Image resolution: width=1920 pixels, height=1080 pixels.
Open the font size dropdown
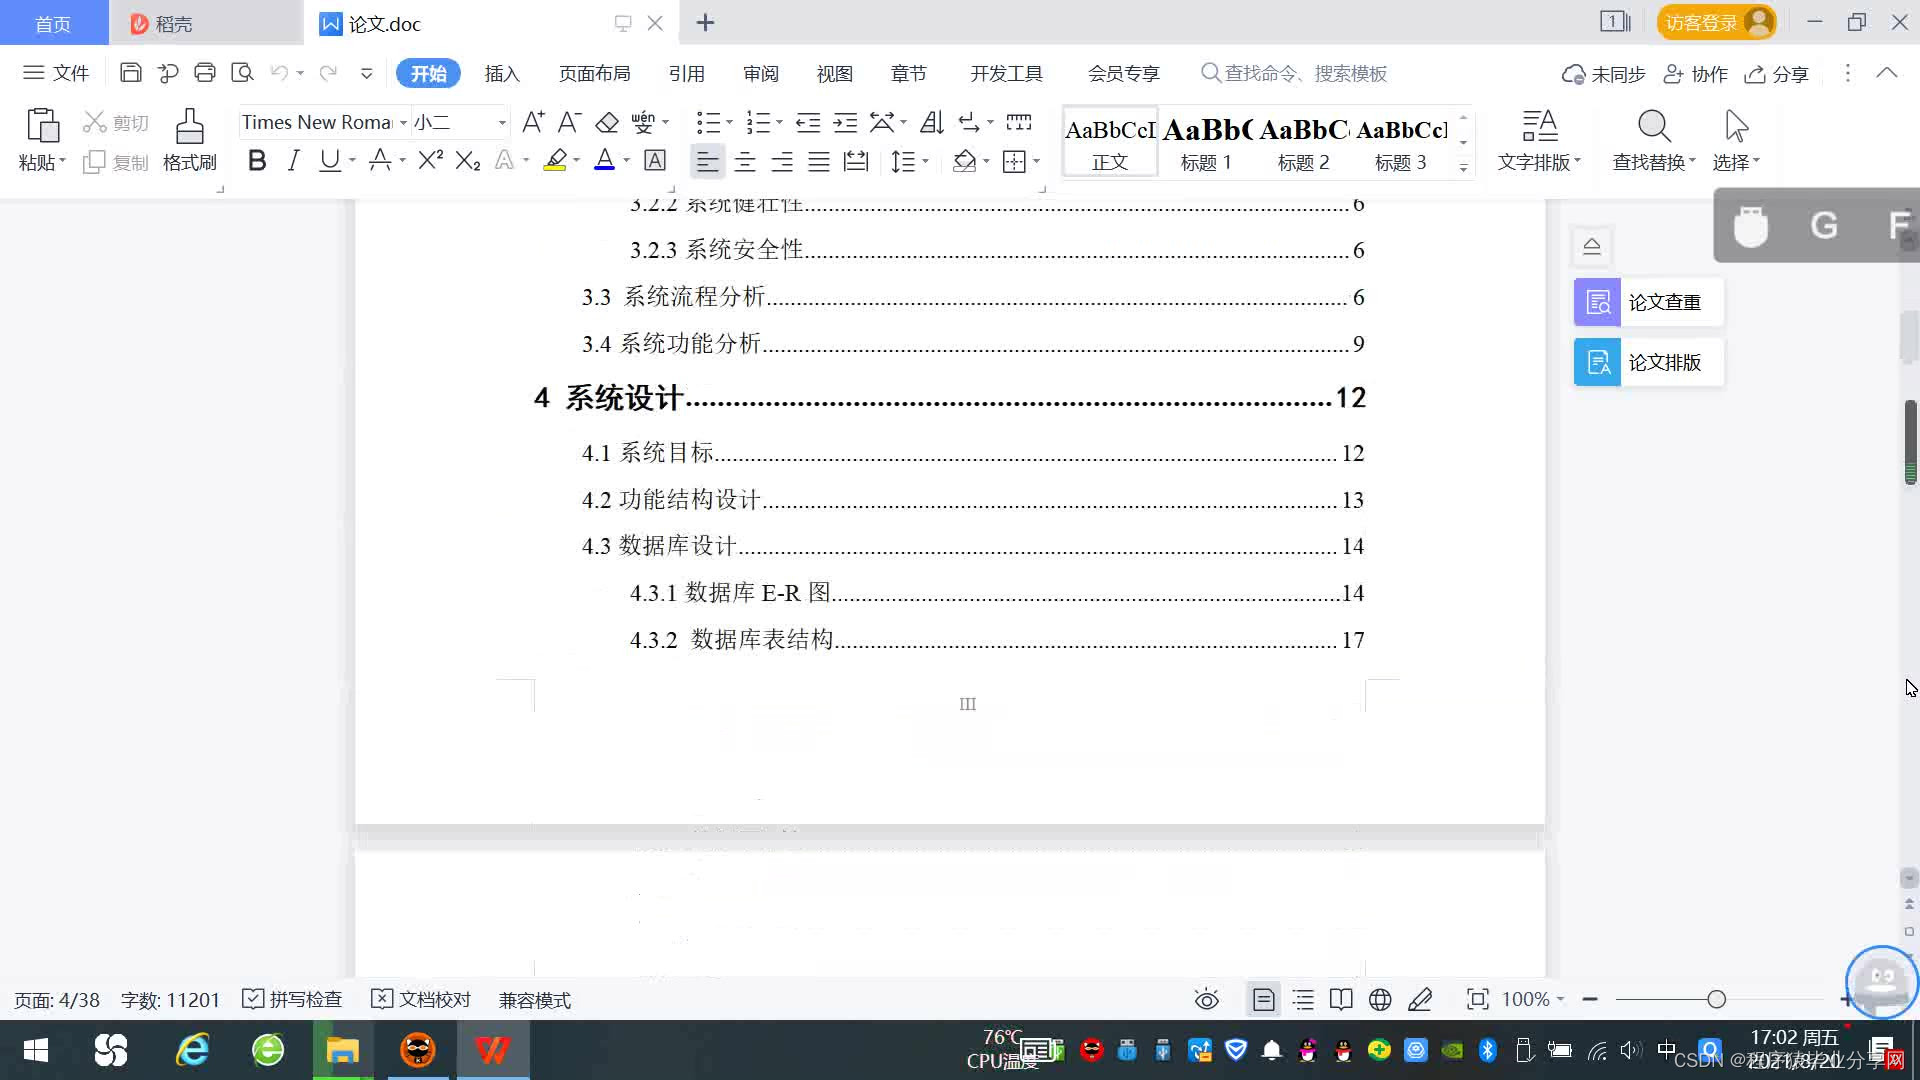click(x=502, y=123)
